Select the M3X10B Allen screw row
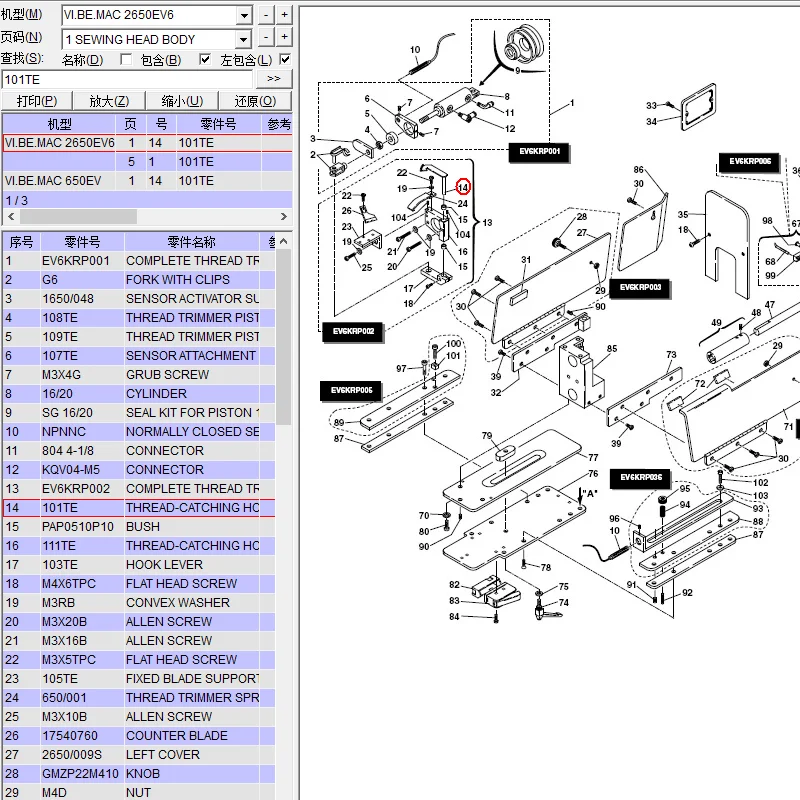800x800 pixels. pyautogui.click(x=139, y=716)
